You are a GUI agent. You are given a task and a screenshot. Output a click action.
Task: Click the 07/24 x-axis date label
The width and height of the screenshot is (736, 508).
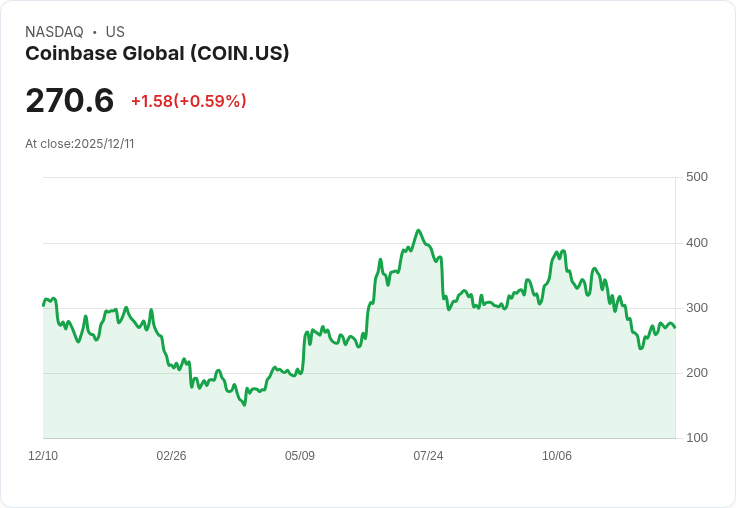[x=428, y=456]
